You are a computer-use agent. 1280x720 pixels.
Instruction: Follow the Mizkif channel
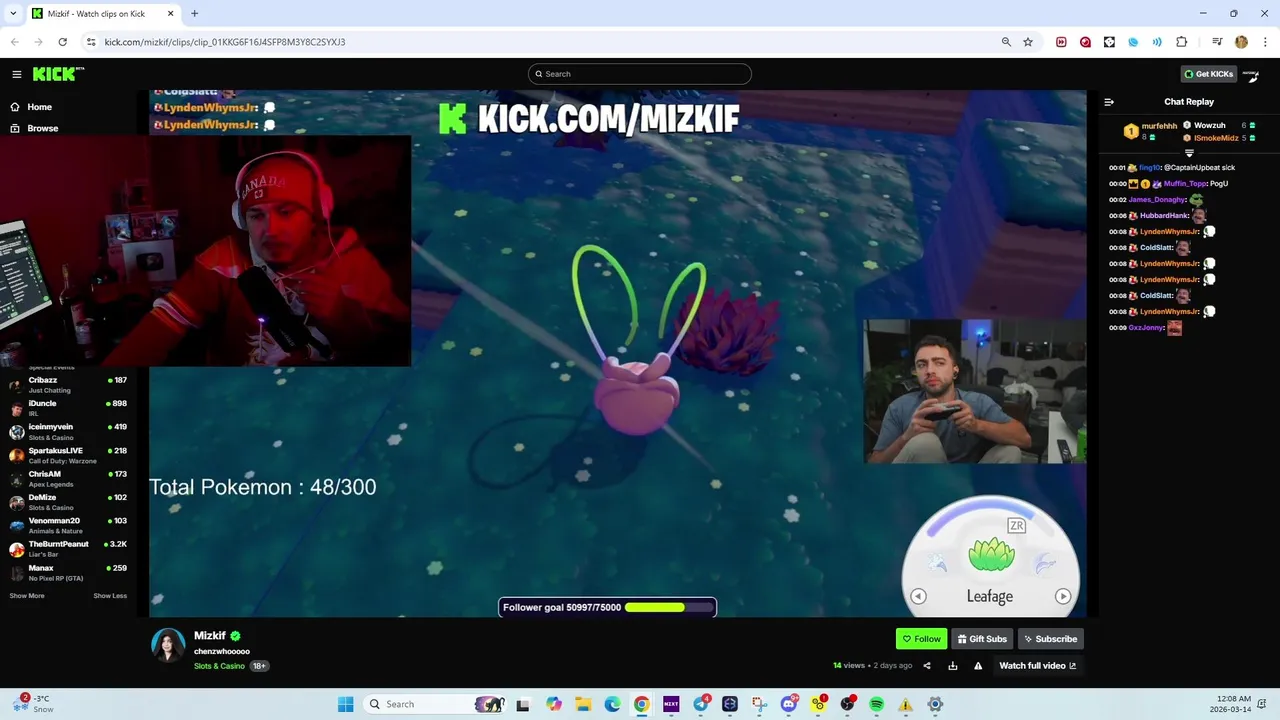[x=921, y=639]
